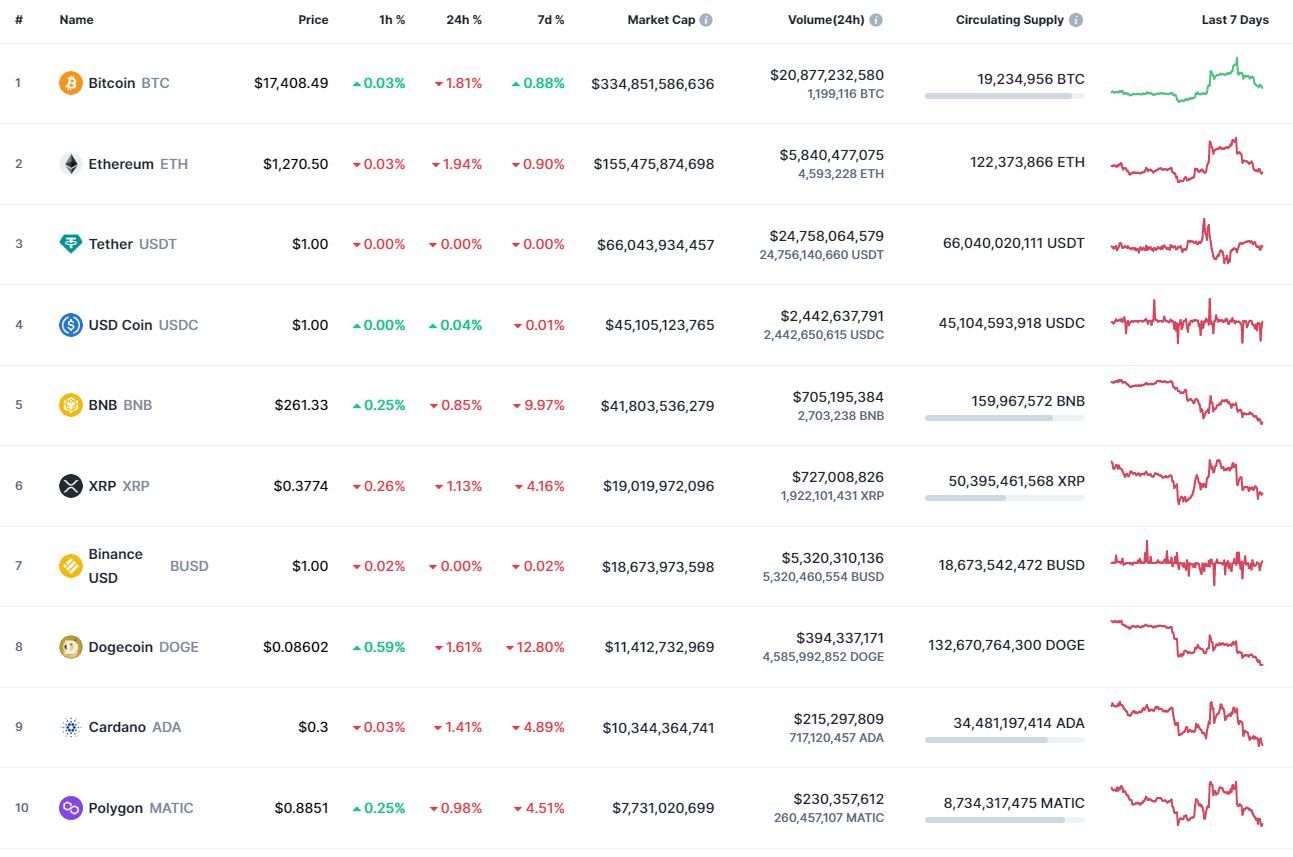1293x857 pixels.
Task: Sort by the 7d % header
Action: tap(551, 20)
